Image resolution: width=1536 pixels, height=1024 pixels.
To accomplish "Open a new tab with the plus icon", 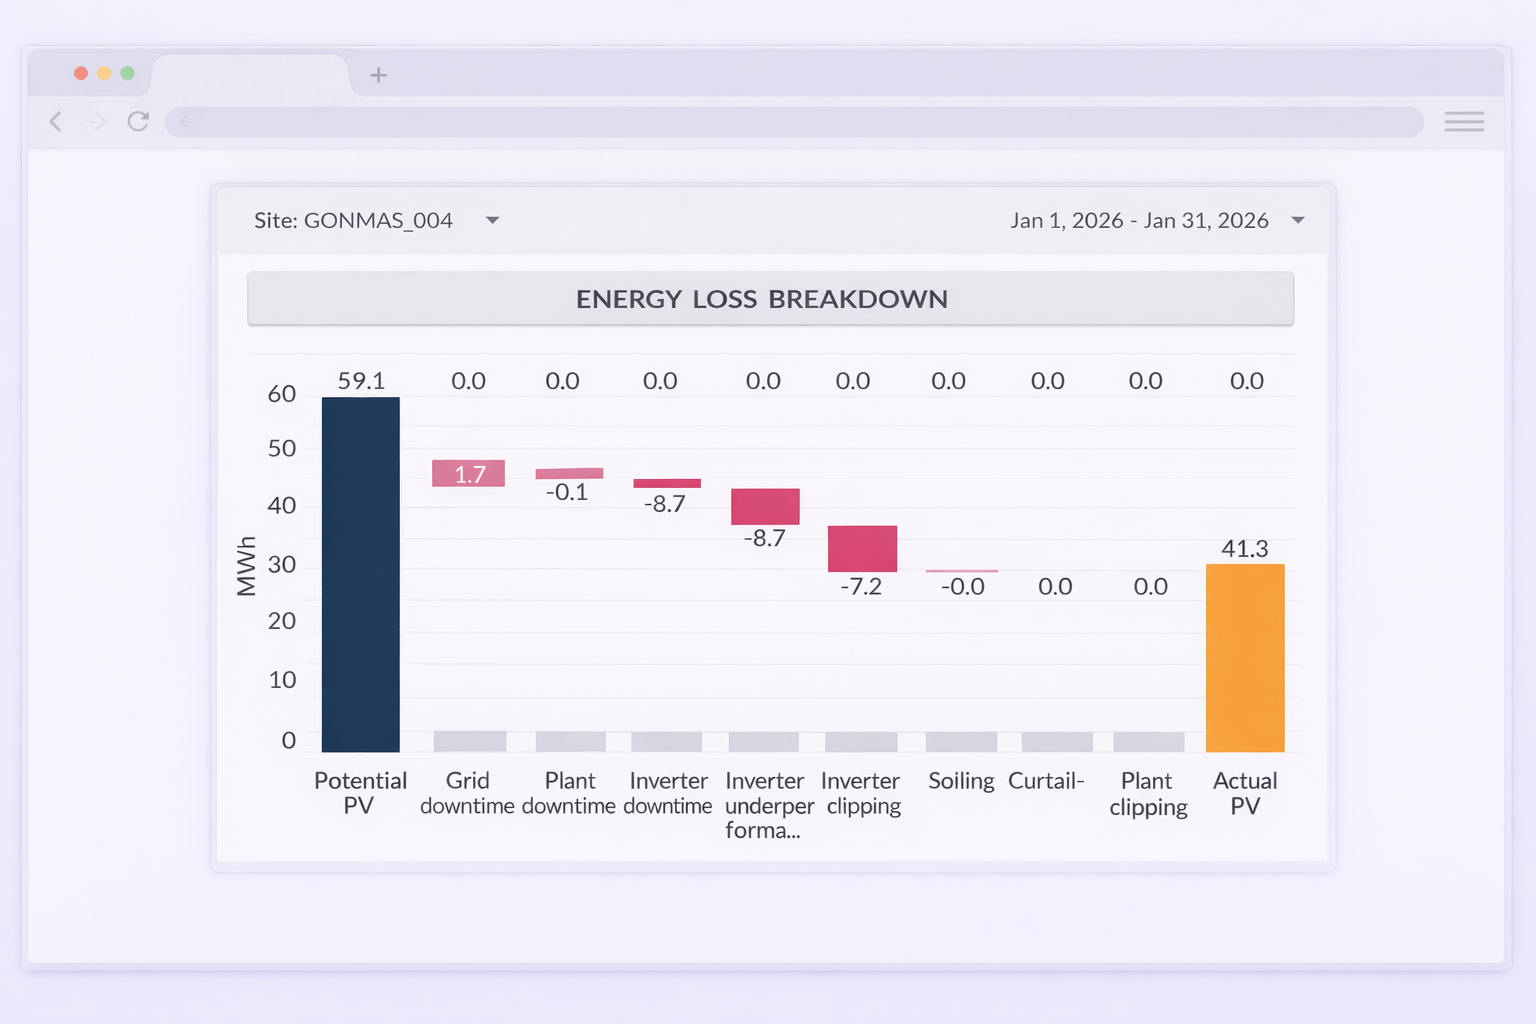I will point(378,75).
